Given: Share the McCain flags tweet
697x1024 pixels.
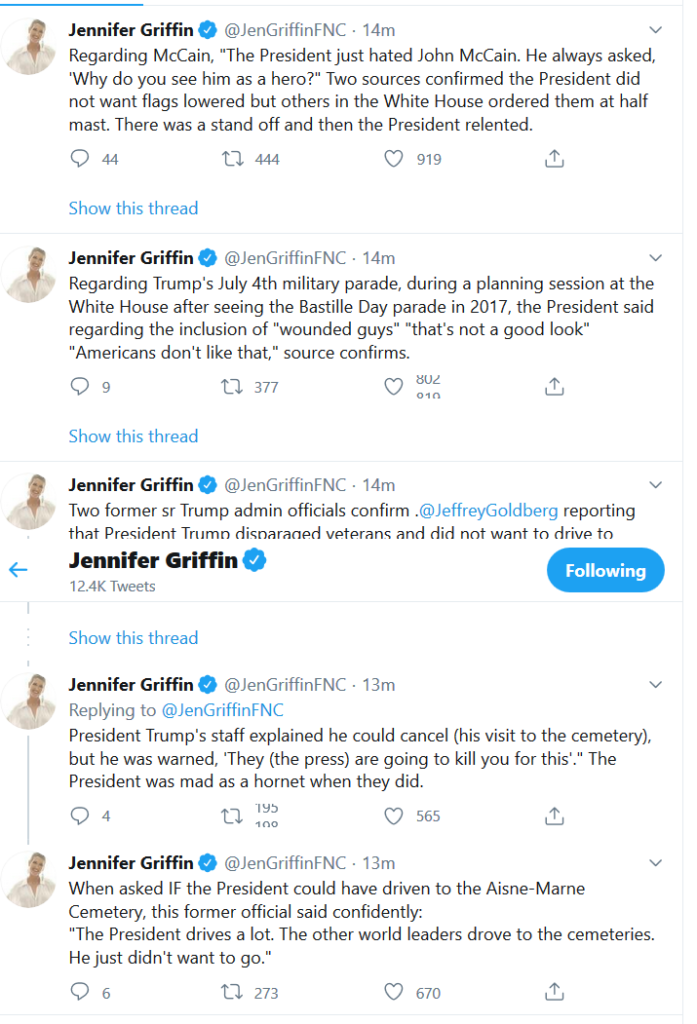Looking at the screenshot, I should coord(554,159).
